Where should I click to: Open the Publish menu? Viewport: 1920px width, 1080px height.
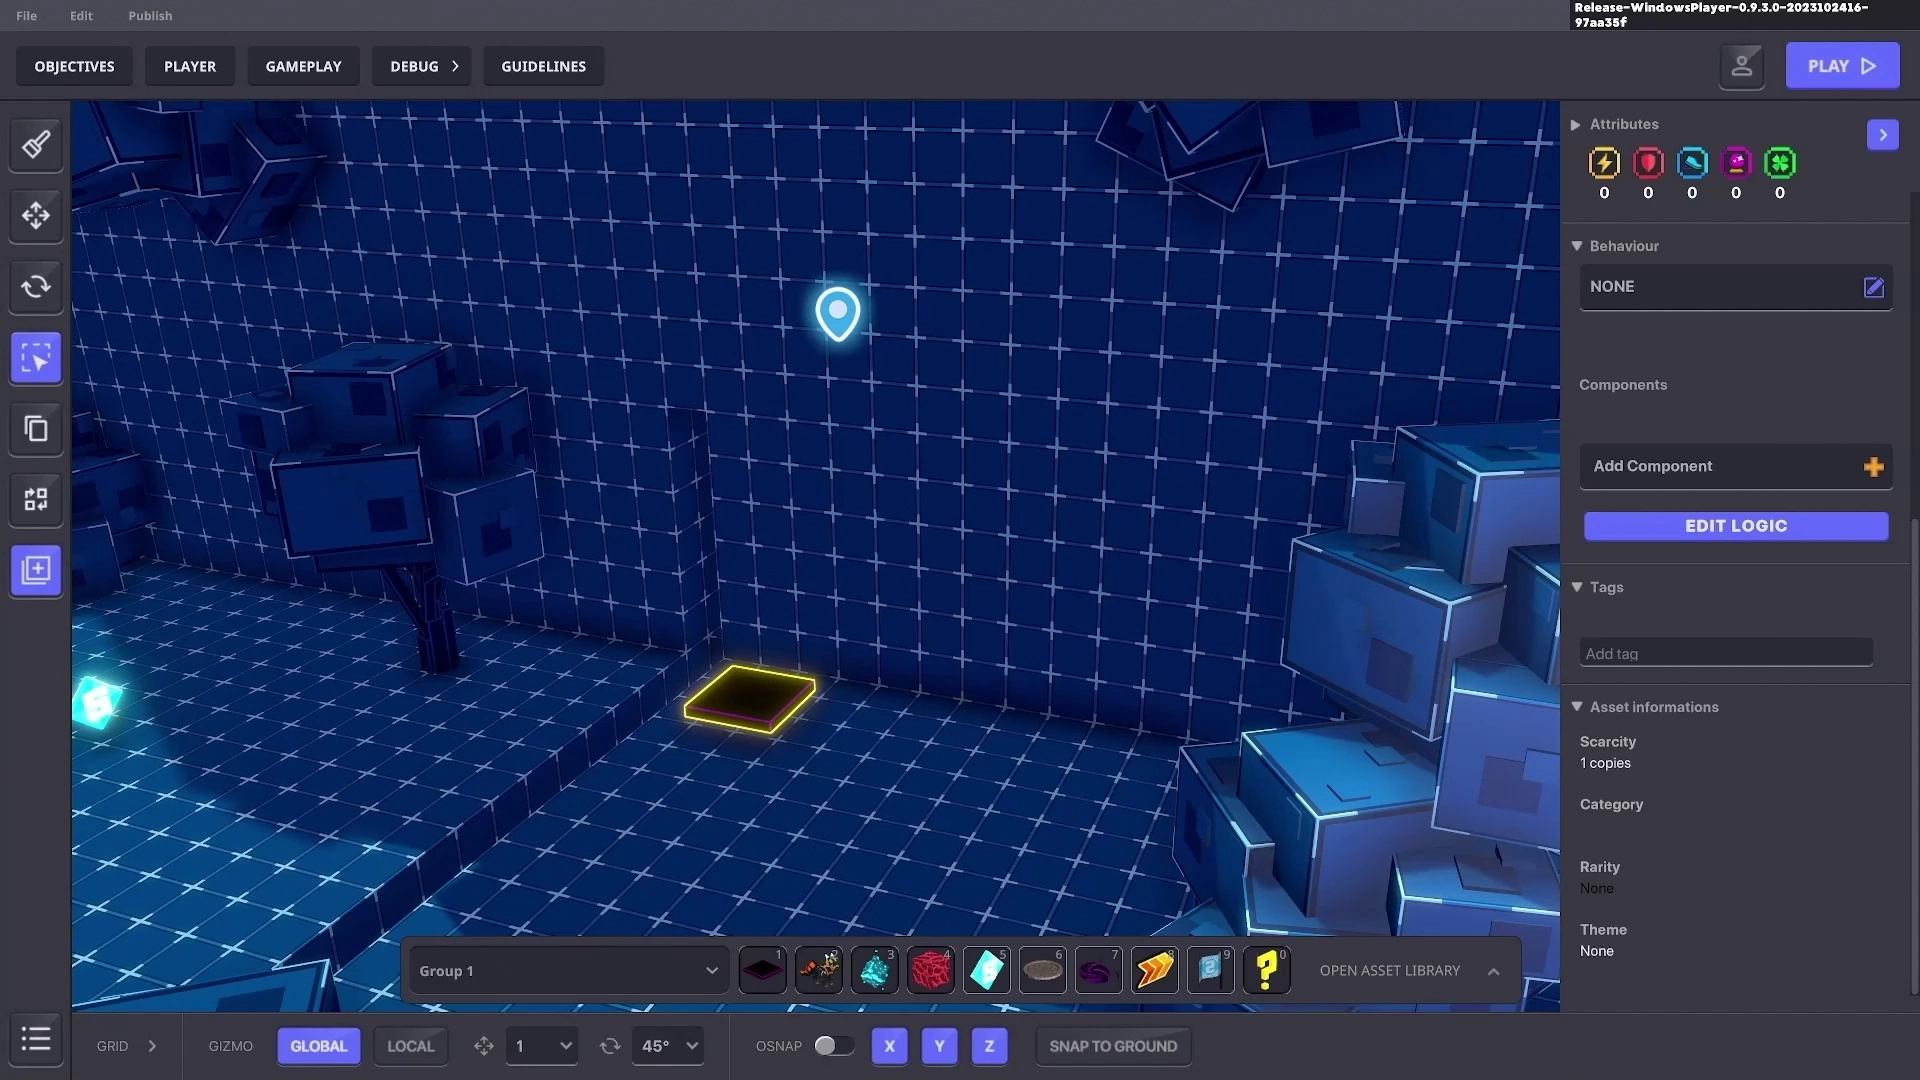click(x=150, y=16)
